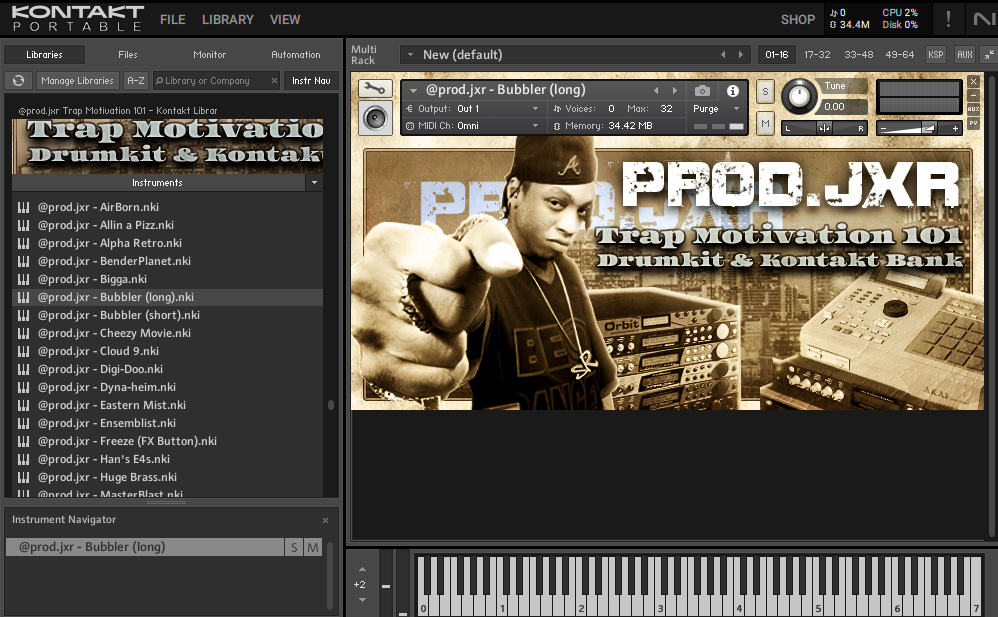
Task: Click the Native Instruments logo icon
Action: pos(984,19)
